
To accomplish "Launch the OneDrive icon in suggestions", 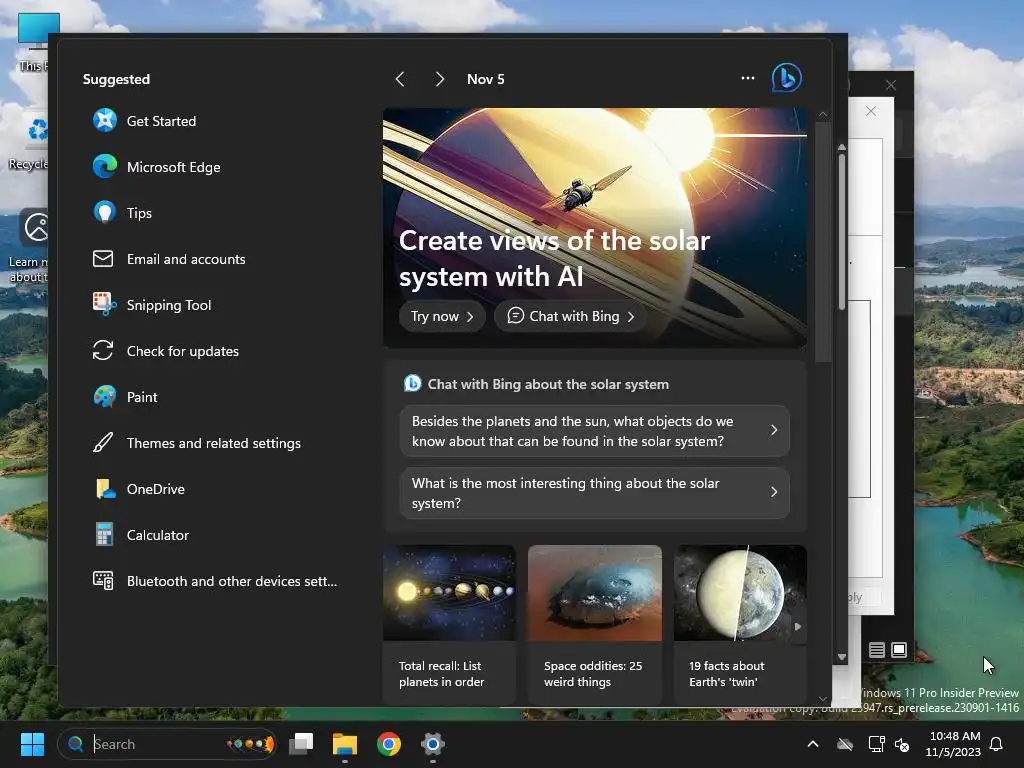I will pyautogui.click(x=104, y=489).
